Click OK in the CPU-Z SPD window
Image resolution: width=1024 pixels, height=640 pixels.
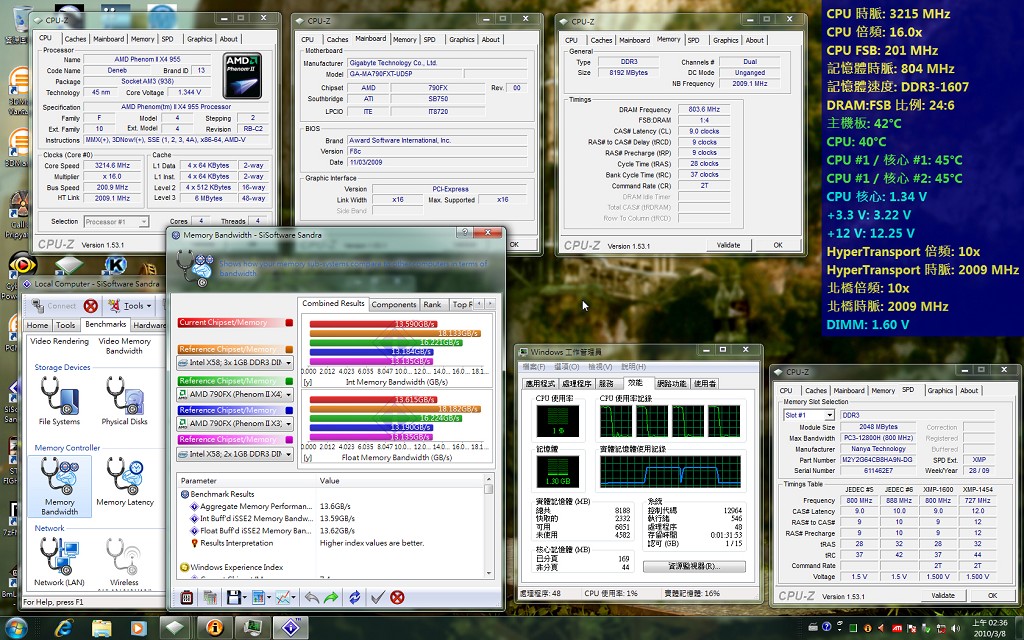pos(992,596)
